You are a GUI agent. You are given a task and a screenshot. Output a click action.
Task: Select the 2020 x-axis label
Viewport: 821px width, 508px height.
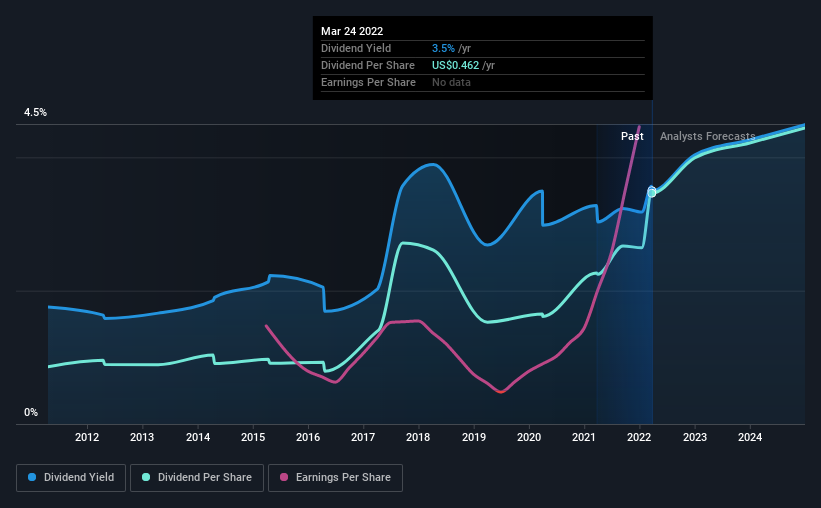[x=529, y=437]
